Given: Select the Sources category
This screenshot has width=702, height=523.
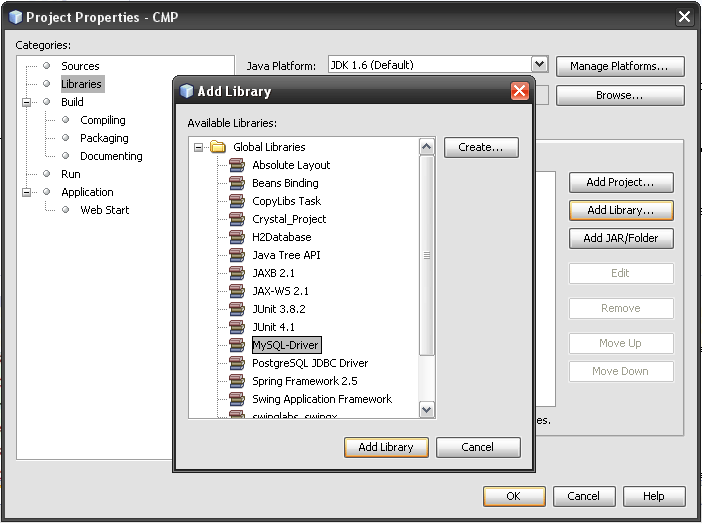Looking at the screenshot, I should click(x=80, y=66).
